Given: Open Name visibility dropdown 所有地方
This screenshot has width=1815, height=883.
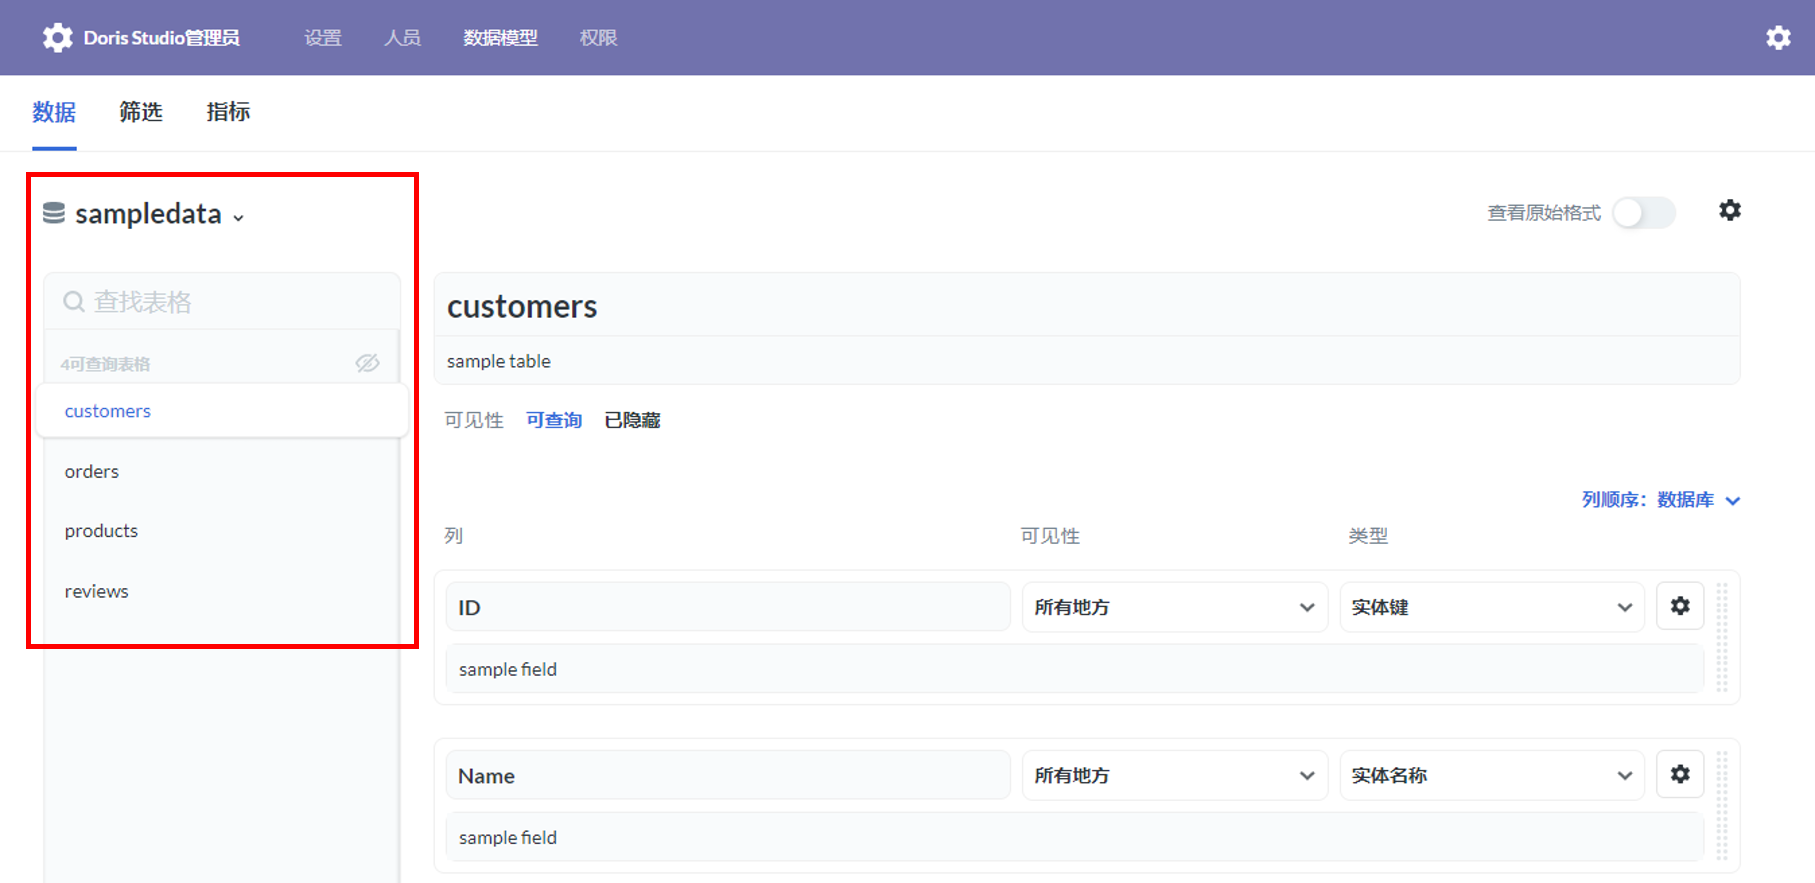Looking at the screenshot, I should click(x=1175, y=775).
